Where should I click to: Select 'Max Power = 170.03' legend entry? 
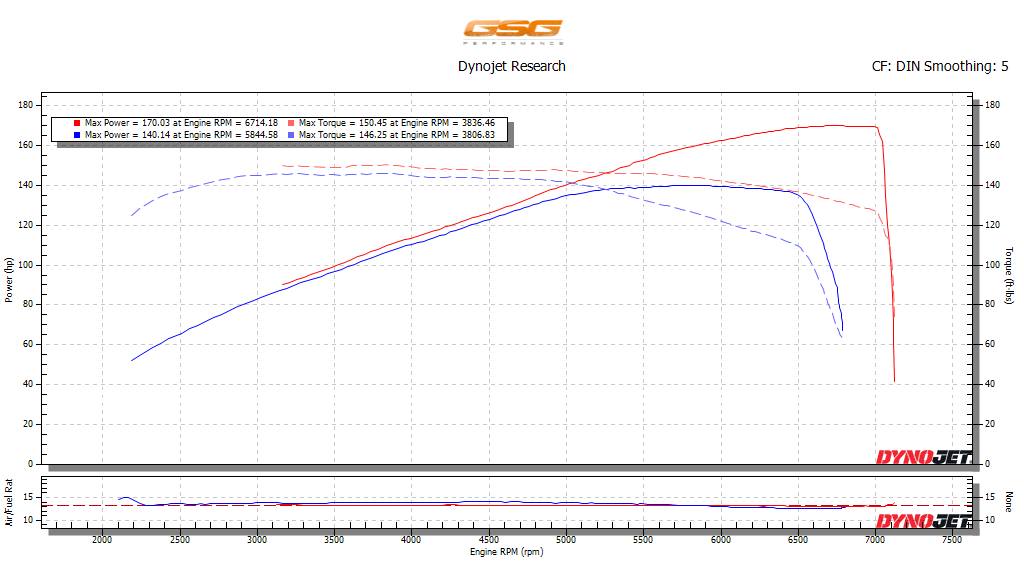pos(181,123)
